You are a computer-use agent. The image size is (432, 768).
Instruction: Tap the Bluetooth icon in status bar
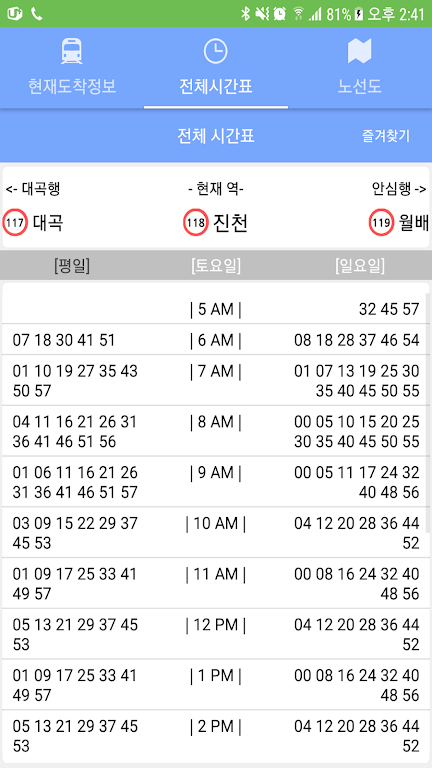245,14
